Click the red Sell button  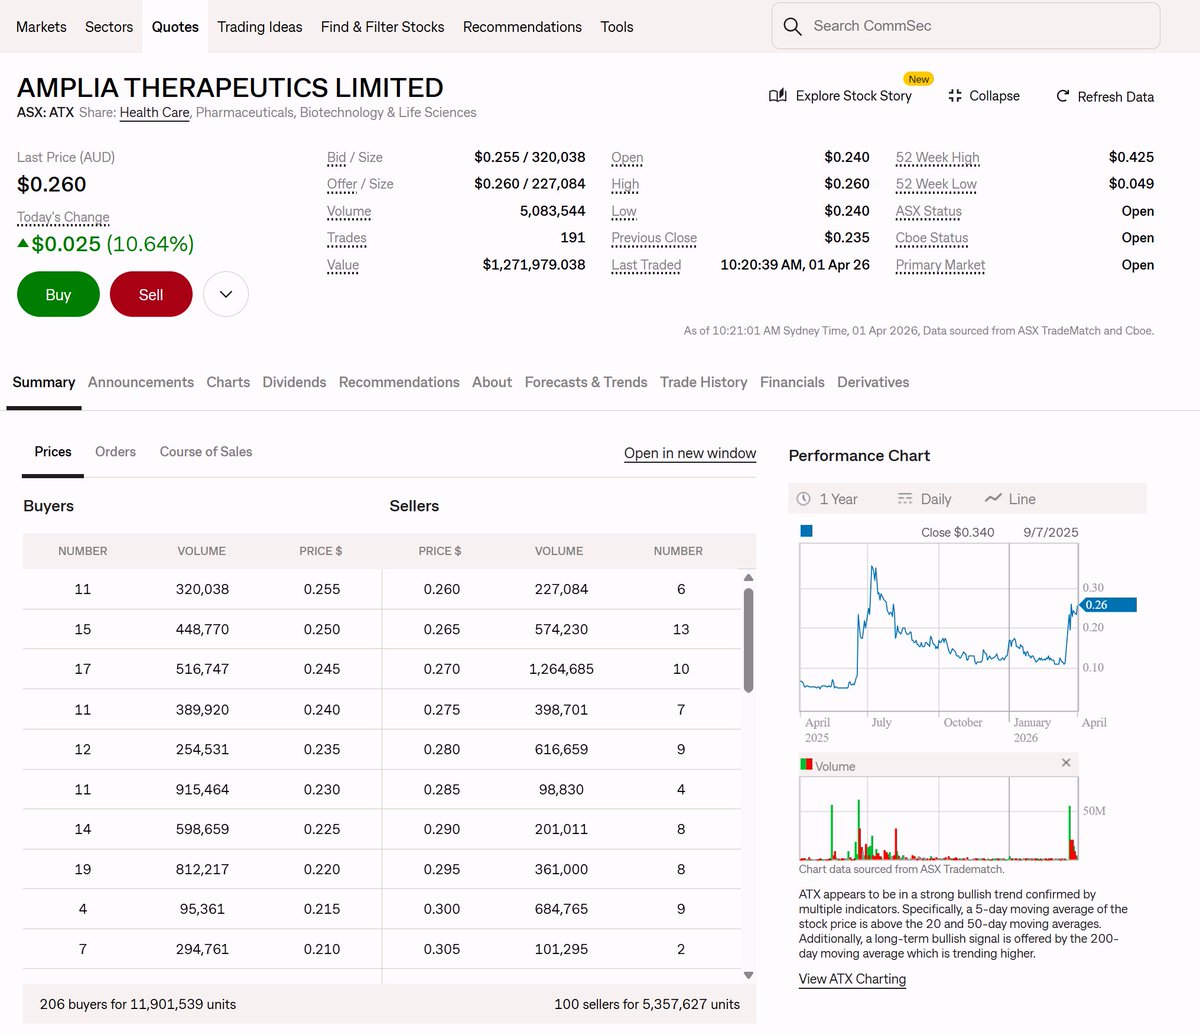(151, 295)
